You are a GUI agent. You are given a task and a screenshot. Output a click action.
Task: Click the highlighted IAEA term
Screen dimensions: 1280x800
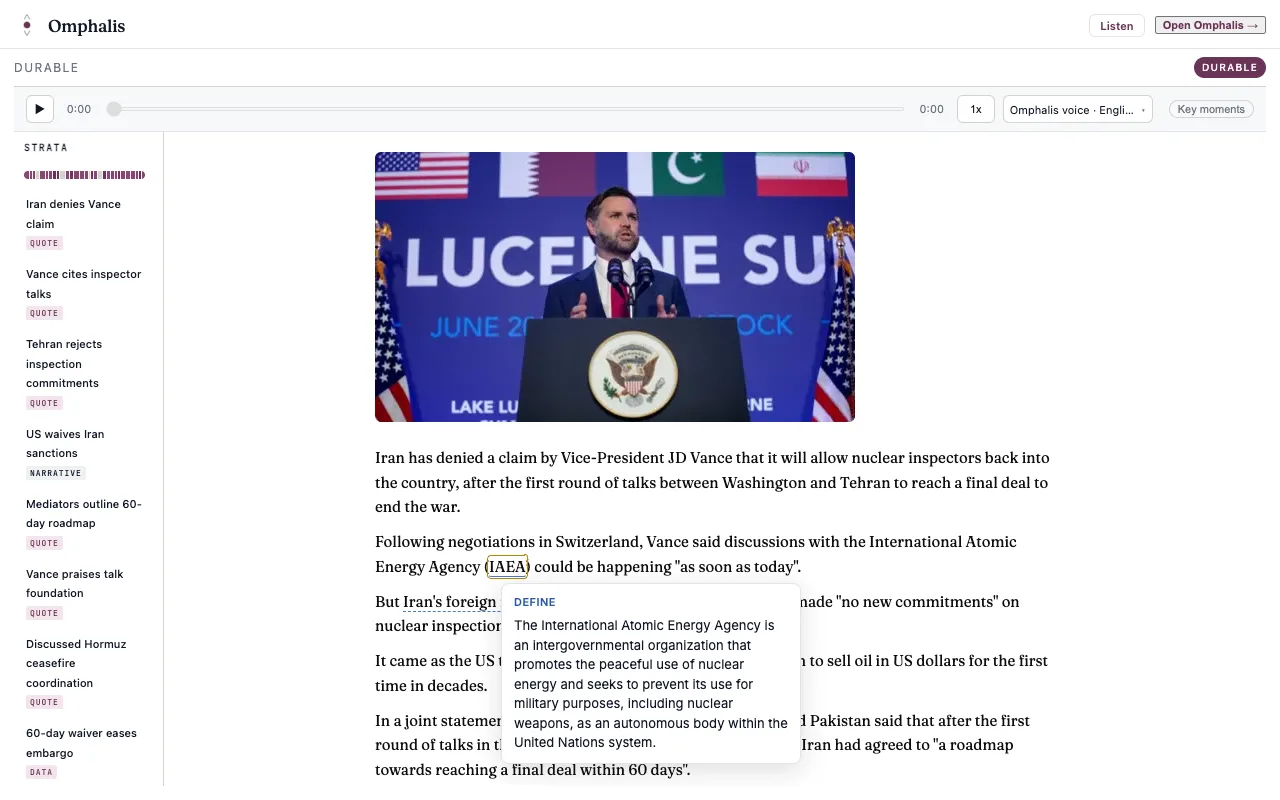(x=507, y=567)
